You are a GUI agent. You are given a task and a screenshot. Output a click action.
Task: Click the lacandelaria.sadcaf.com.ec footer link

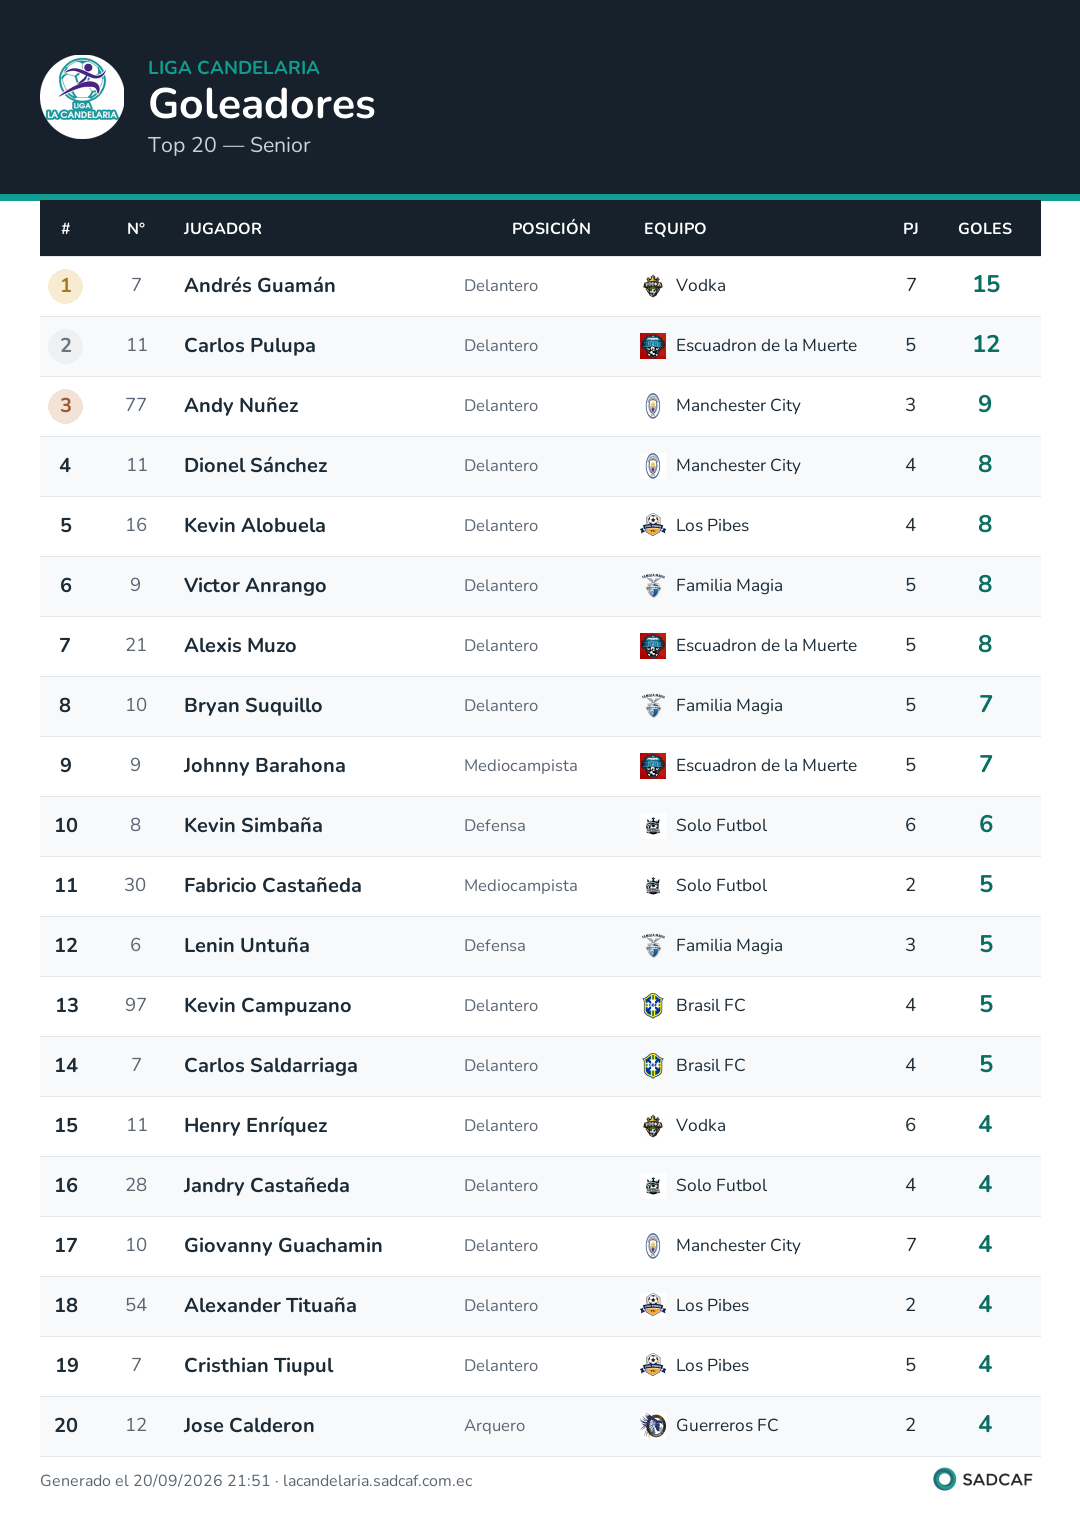point(377,1481)
